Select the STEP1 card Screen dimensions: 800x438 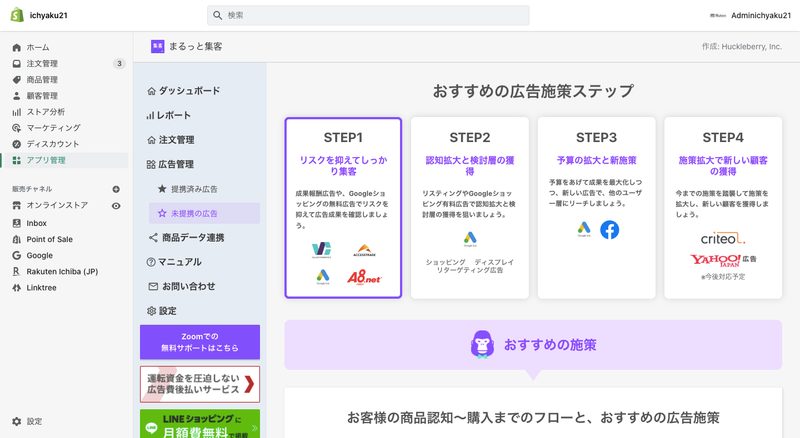[343, 208]
